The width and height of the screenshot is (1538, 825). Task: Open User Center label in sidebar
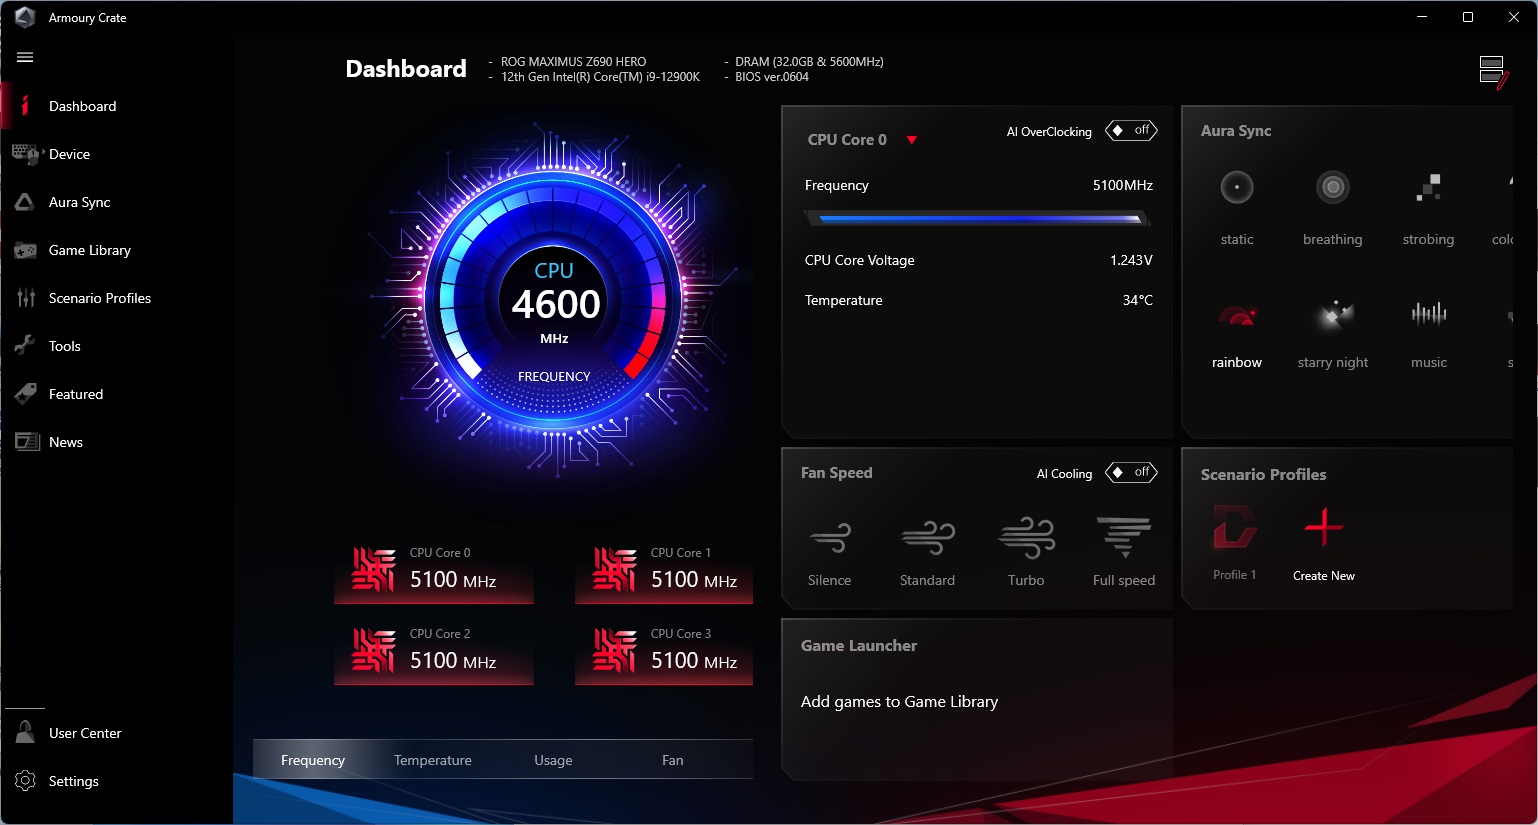(x=85, y=733)
